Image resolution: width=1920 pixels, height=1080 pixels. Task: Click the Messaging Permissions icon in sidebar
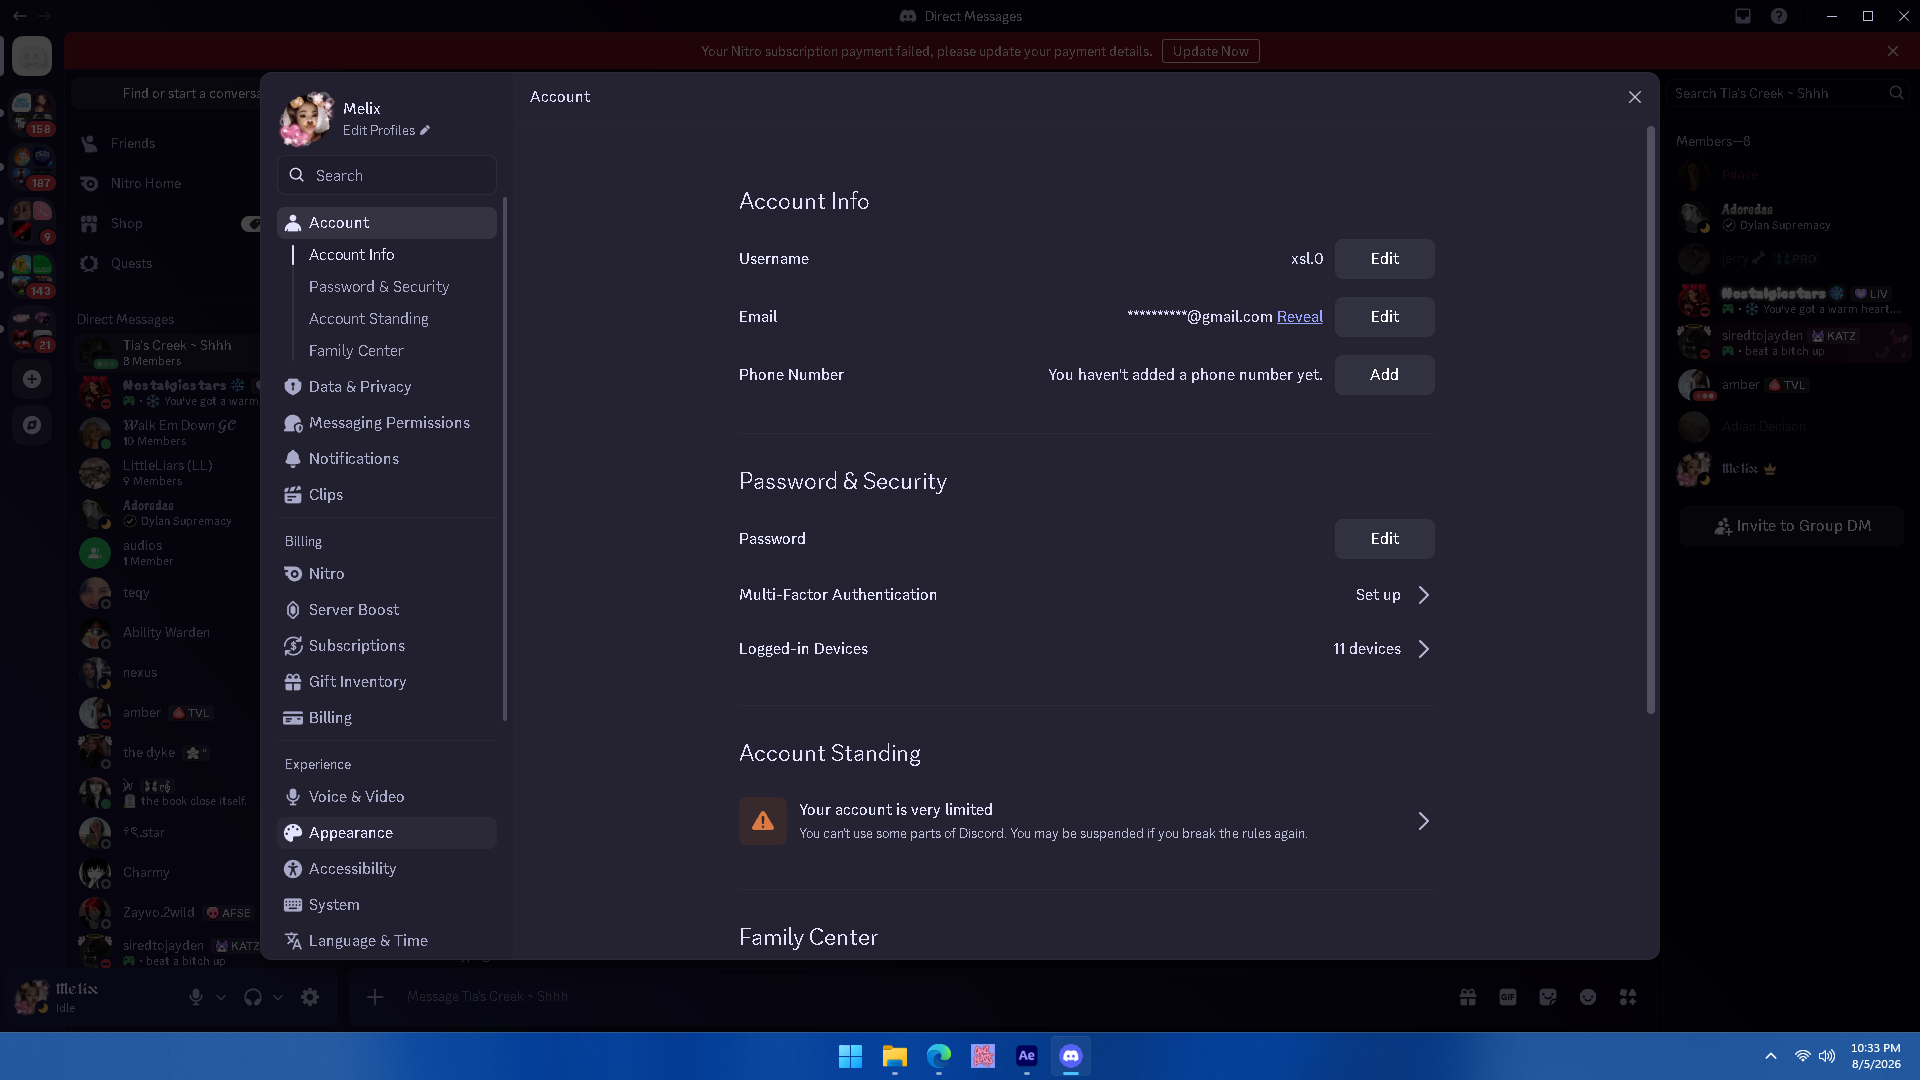click(293, 423)
